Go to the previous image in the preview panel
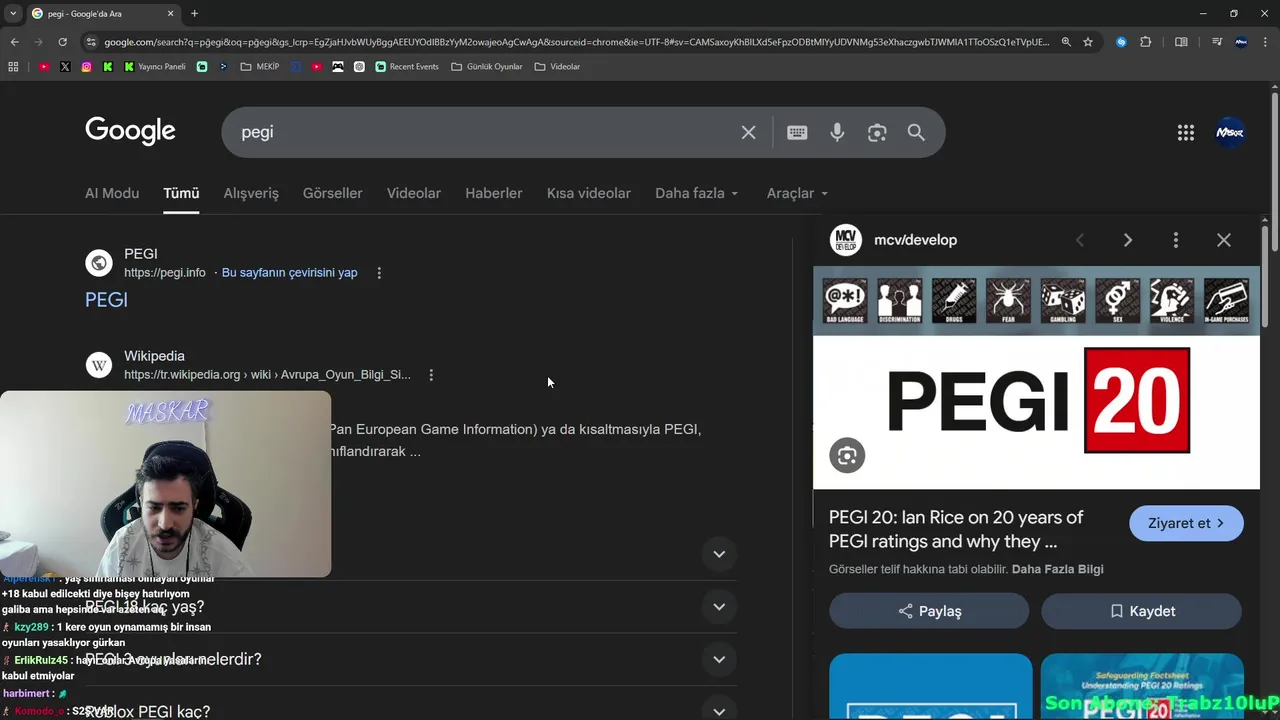Image resolution: width=1280 pixels, height=720 pixels. [1080, 240]
